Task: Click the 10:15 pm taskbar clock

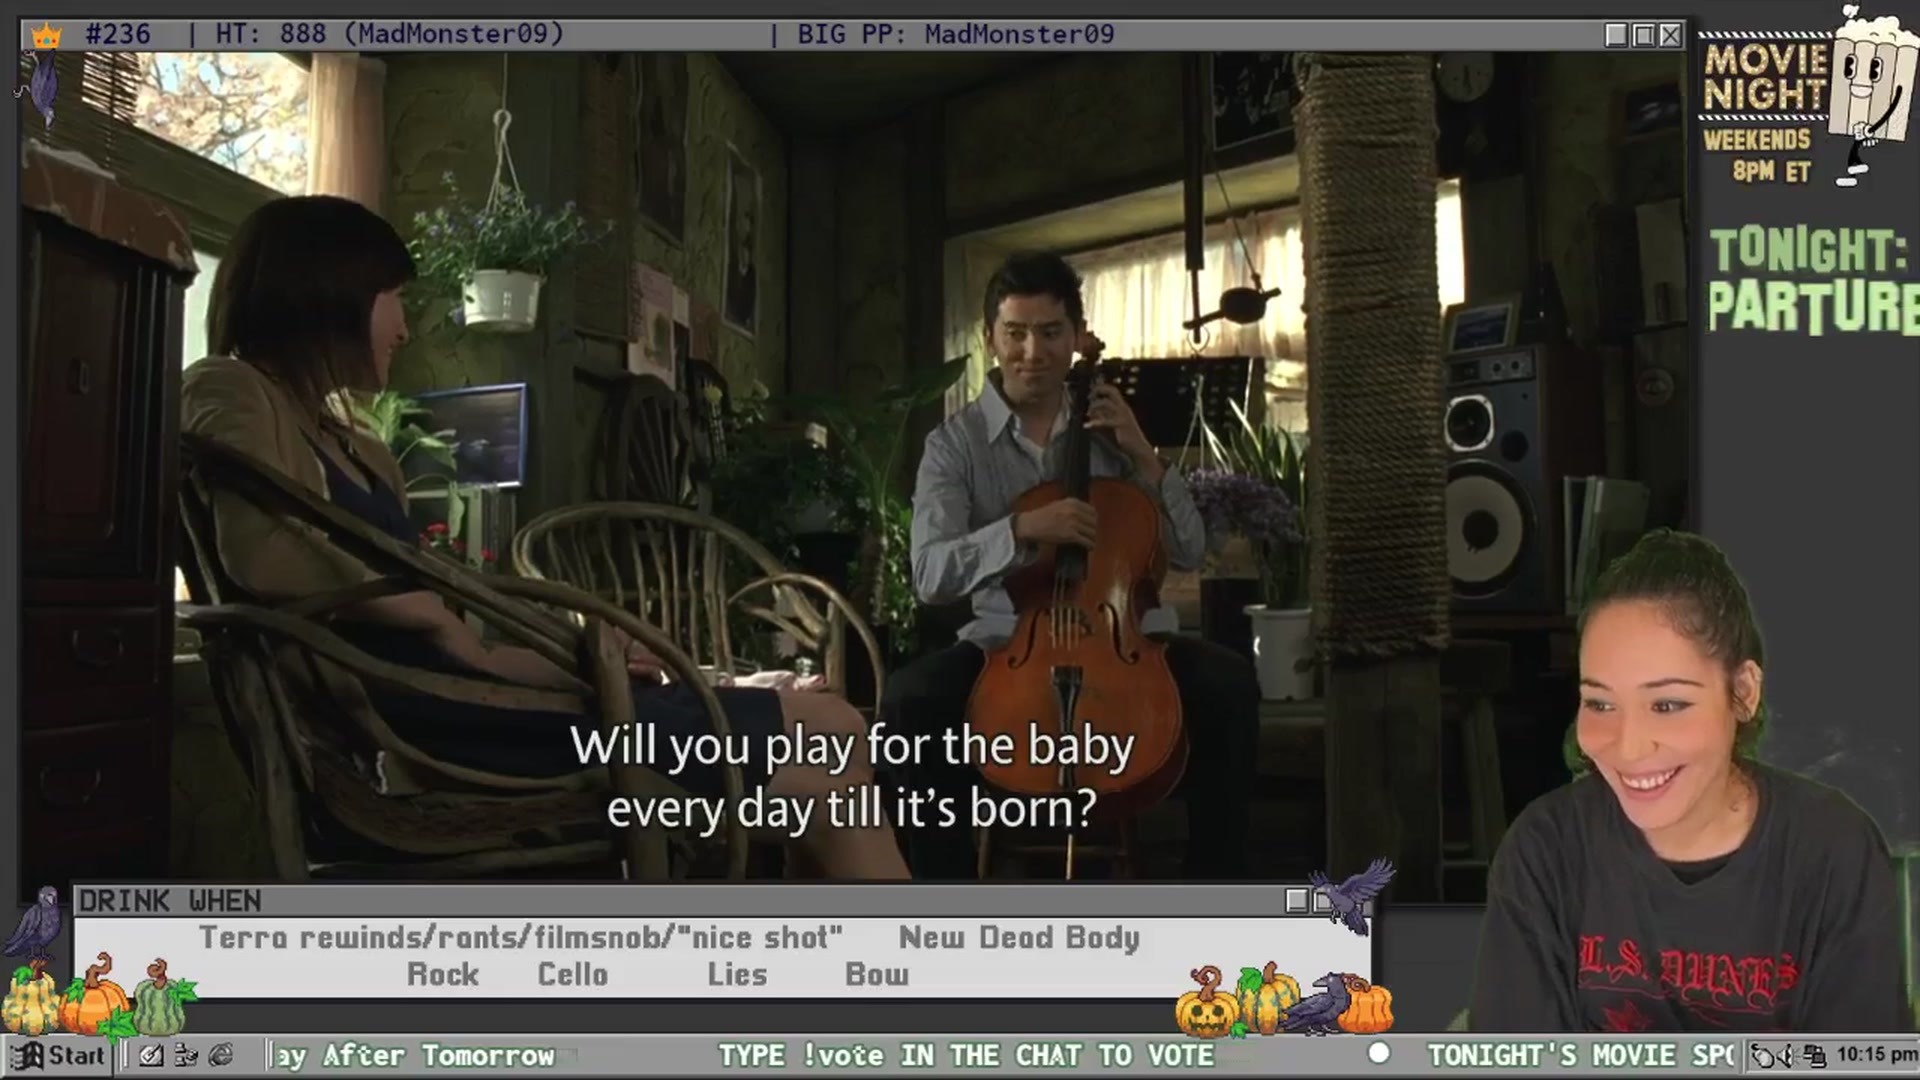Action: coord(1876,1054)
